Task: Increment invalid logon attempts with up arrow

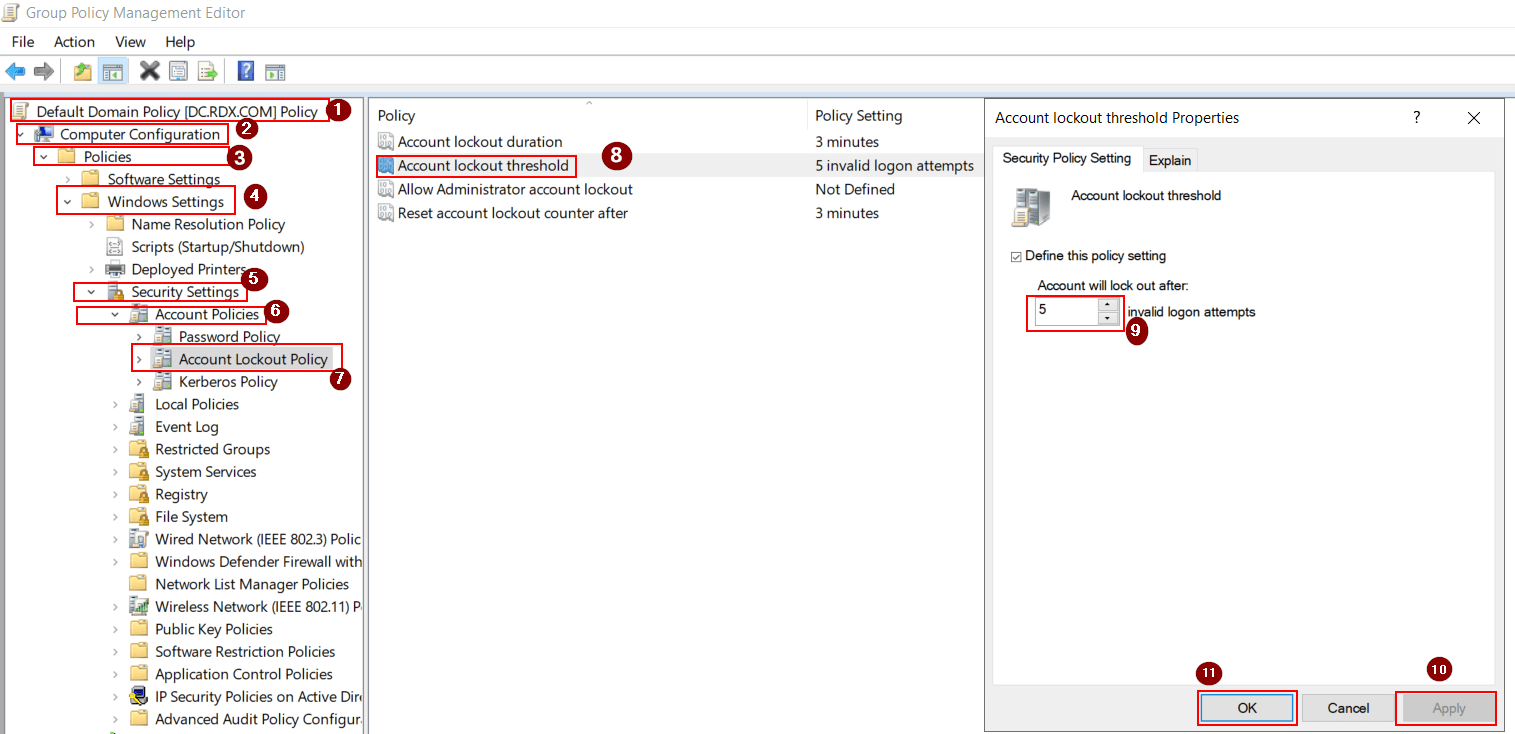Action: tap(1106, 306)
